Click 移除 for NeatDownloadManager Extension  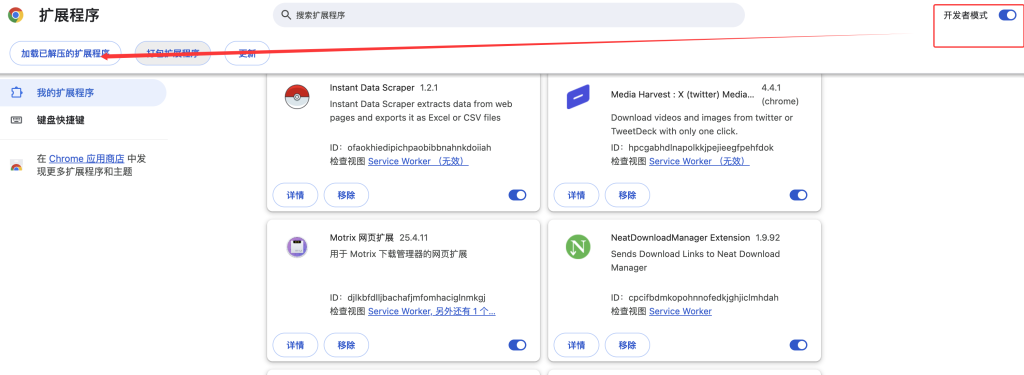coord(627,345)
